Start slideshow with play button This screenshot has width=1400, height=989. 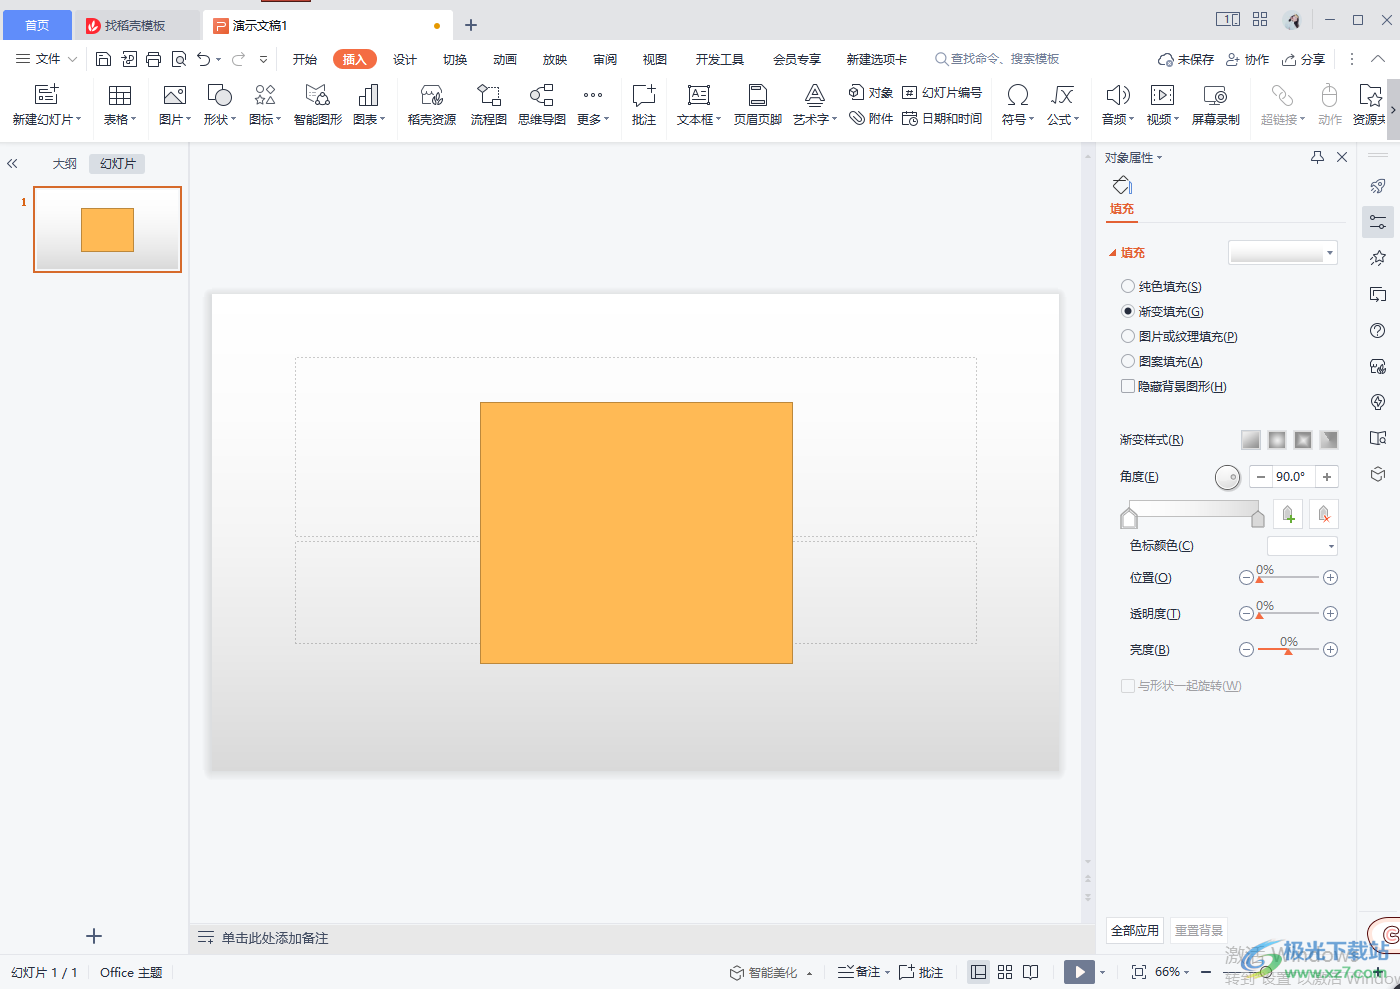point(1079,972)
